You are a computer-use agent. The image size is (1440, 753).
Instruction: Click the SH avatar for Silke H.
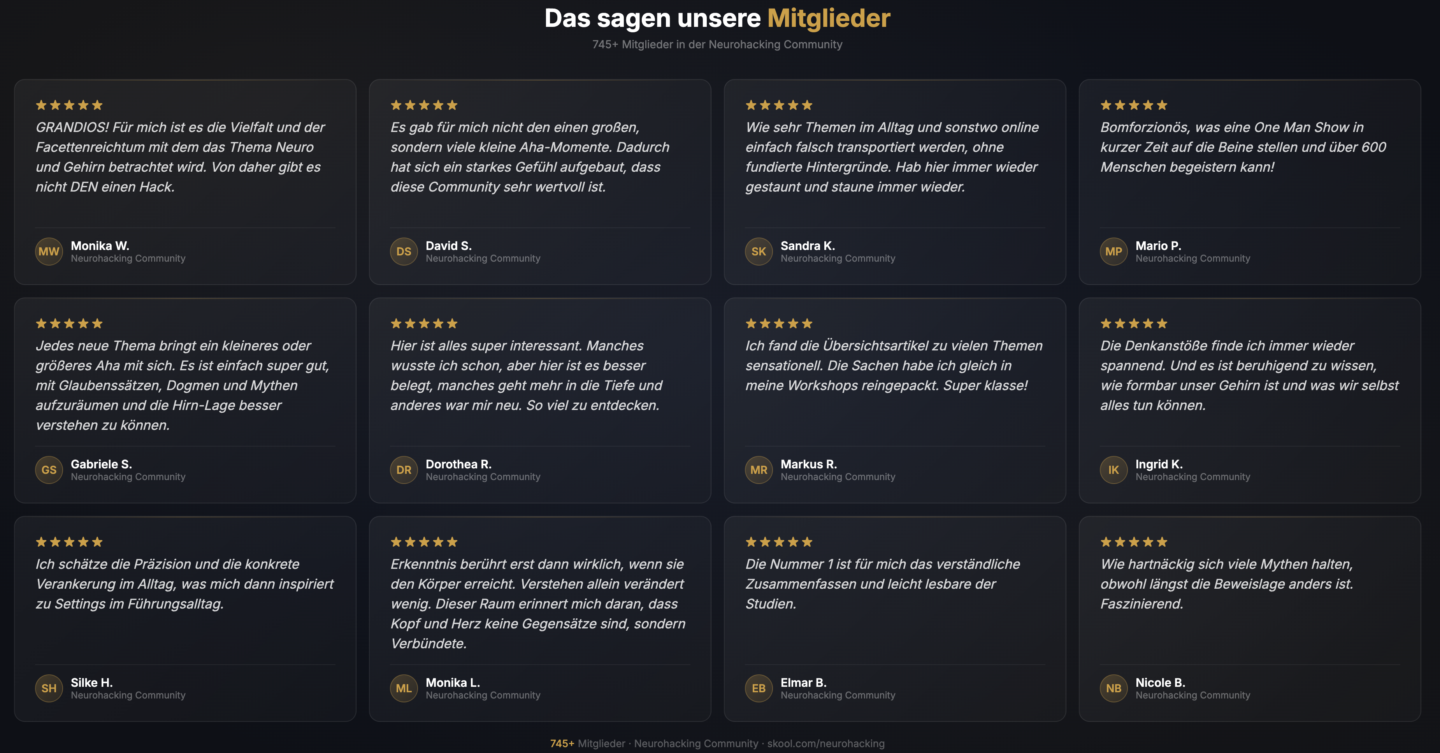[x=49, y=688]
